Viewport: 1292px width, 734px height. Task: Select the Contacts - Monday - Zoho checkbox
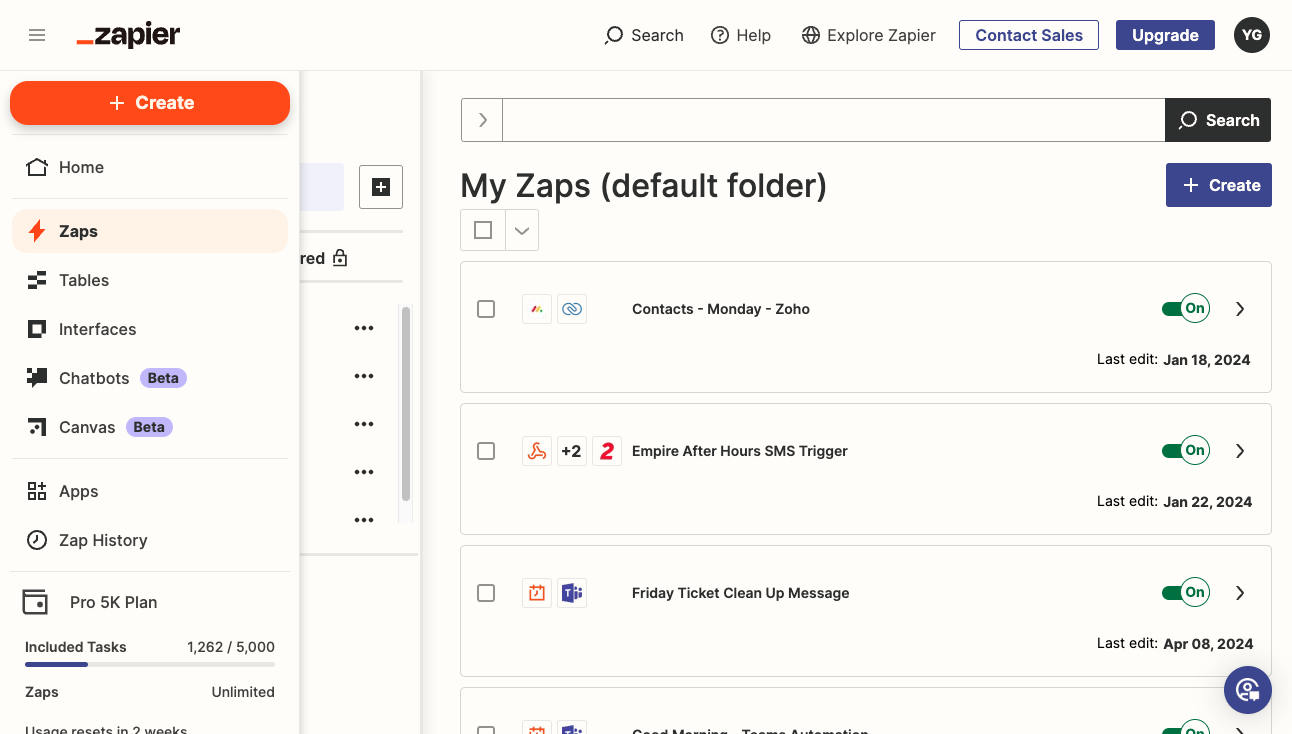point(486,309)
